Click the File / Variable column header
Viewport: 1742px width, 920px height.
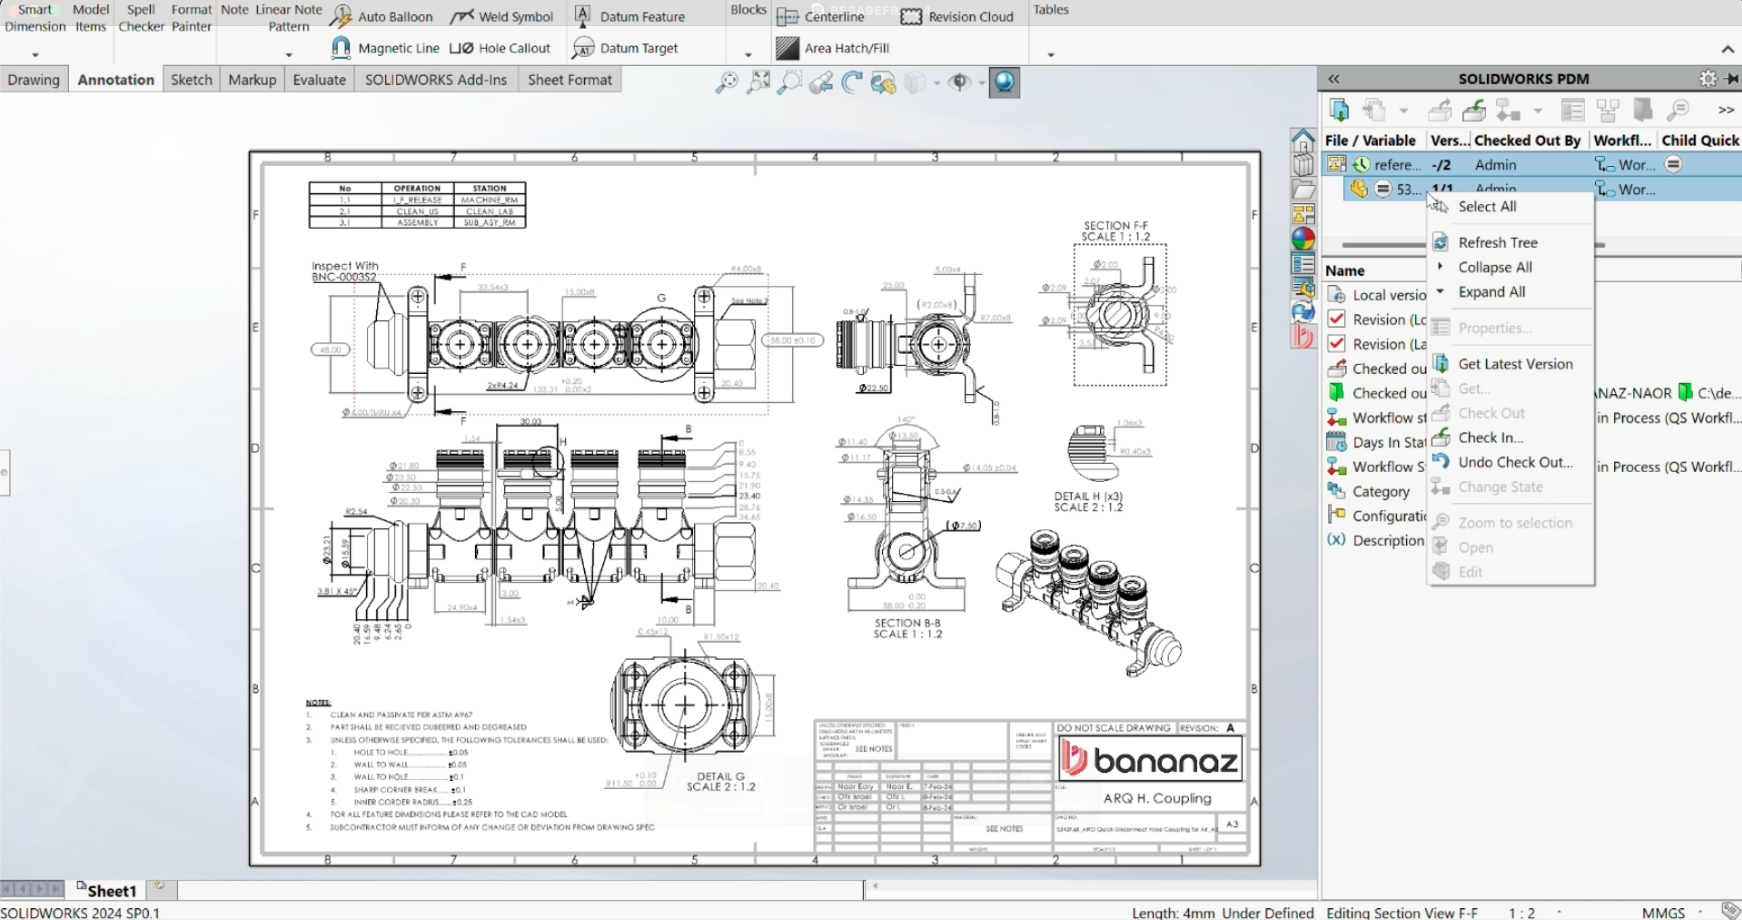(1370, 141)
